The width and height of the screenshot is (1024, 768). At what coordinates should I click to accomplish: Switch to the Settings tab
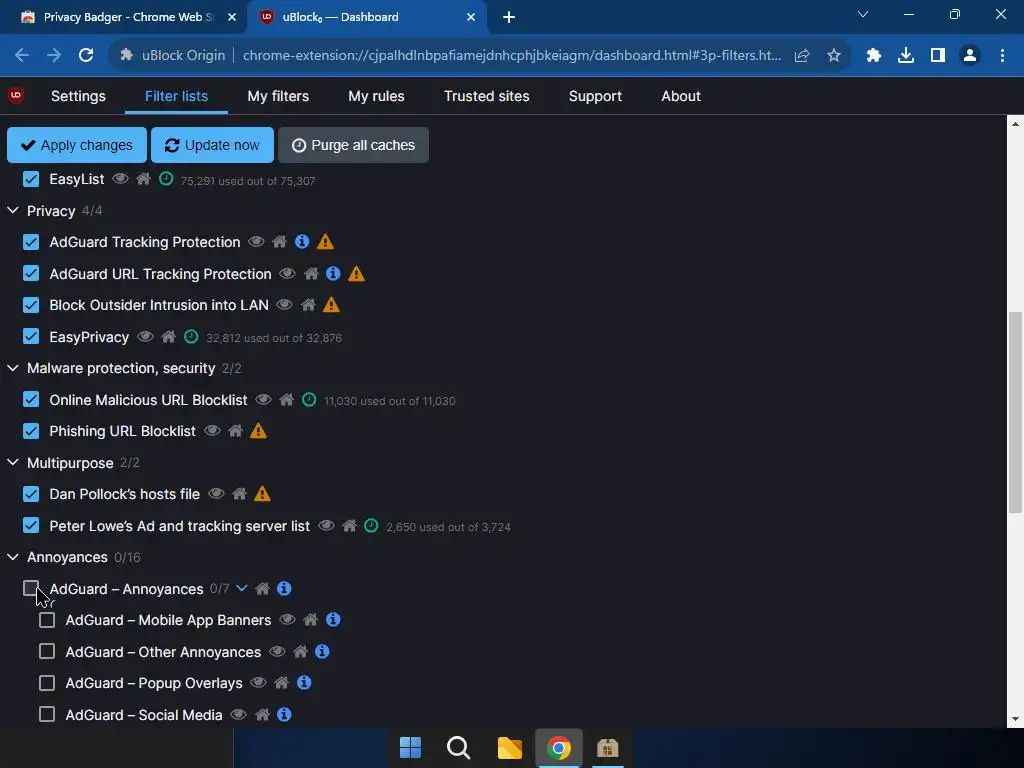click(78, 96)
